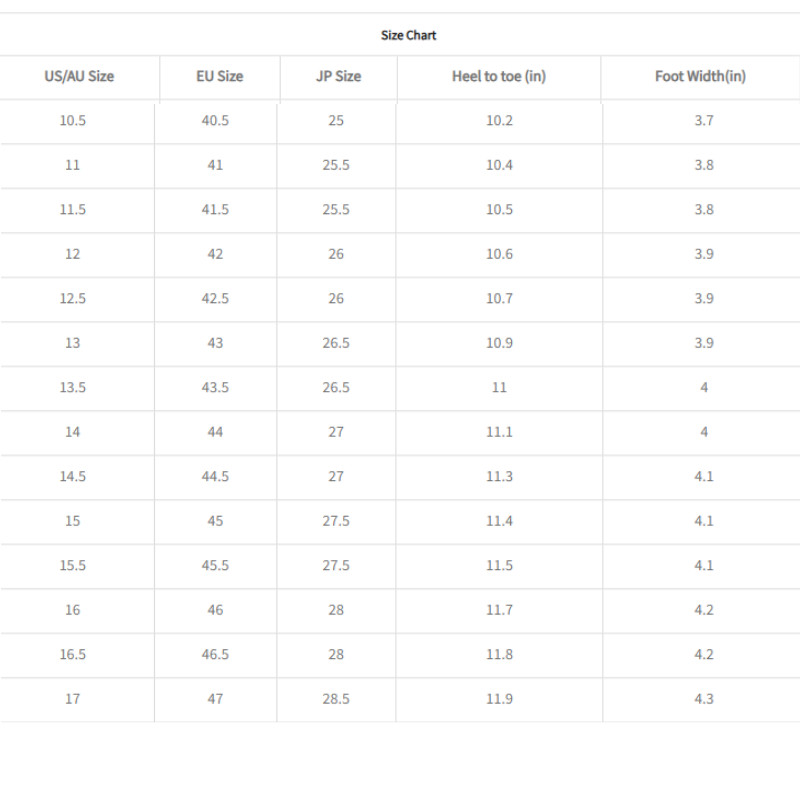Select heel to toe value 11.1
The image size is (800, 800).
(x=499, y=432)
